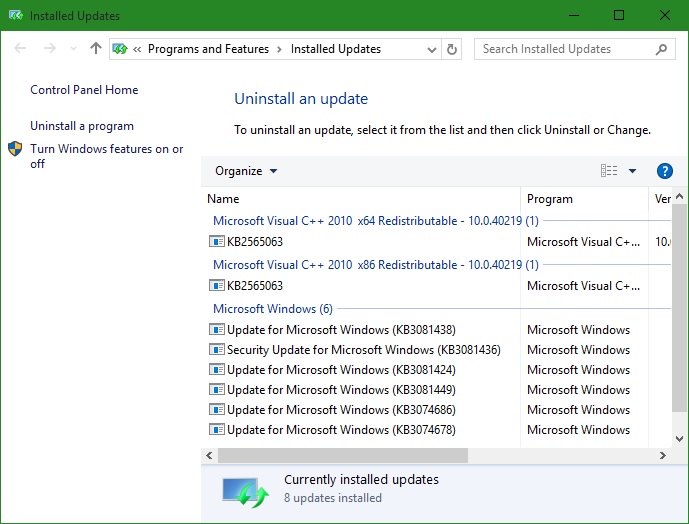
Task: Collapse the Visual C++ 2010 x86 group
Action: (x=376, y=265)
